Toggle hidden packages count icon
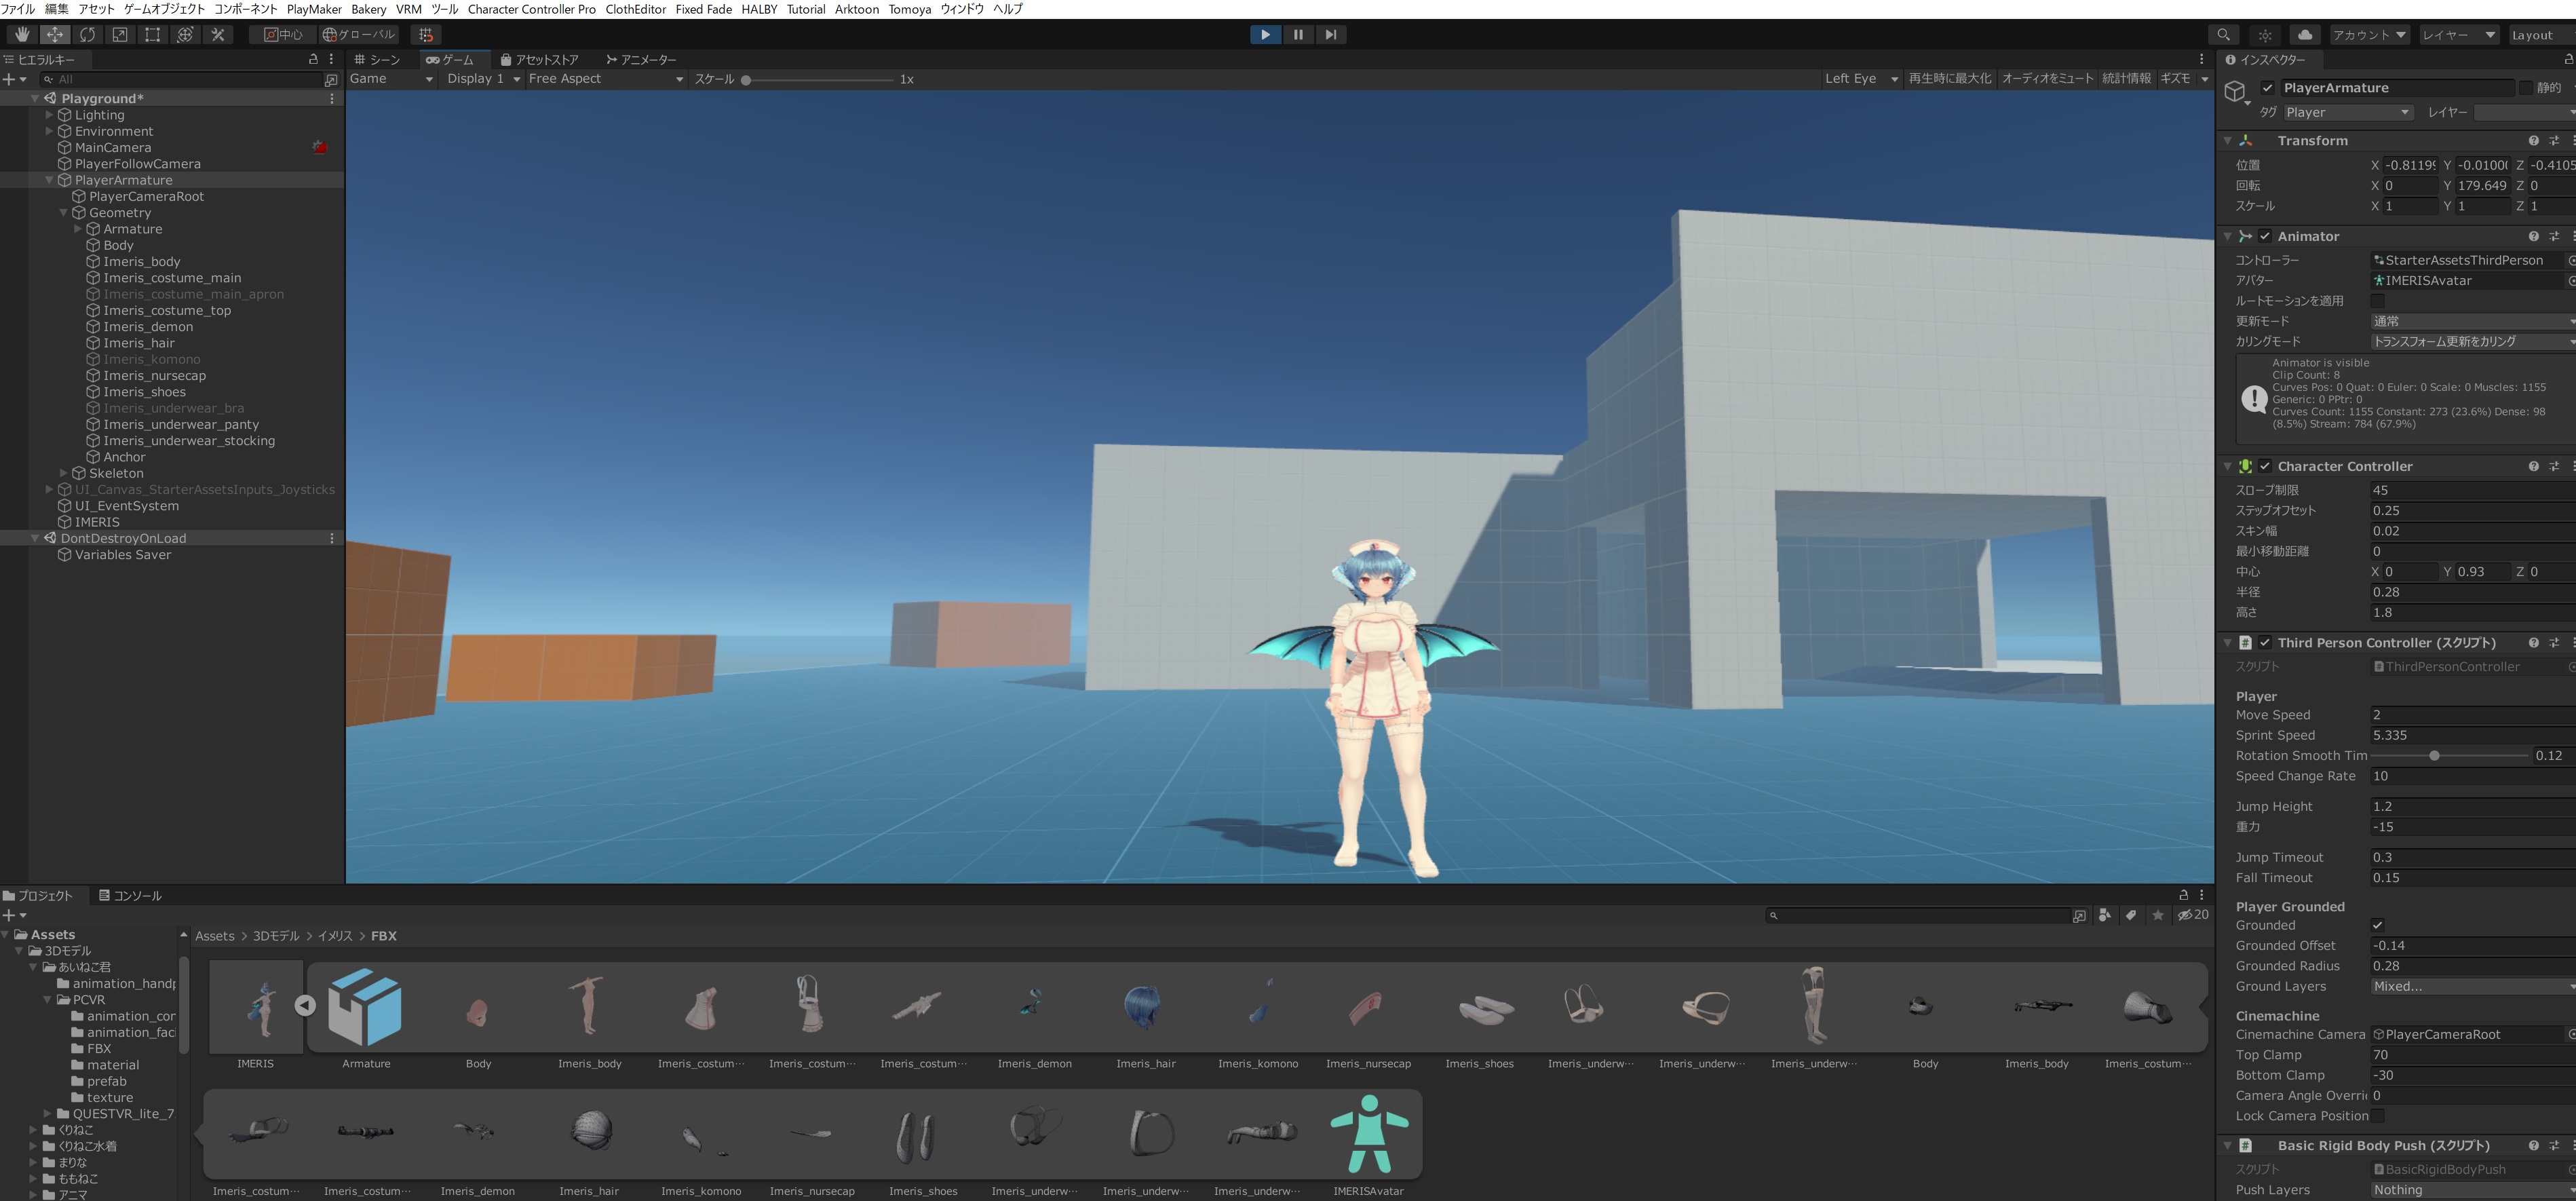The width and height of the screenshot is (2576, 1201). (x=2193, y=915)
